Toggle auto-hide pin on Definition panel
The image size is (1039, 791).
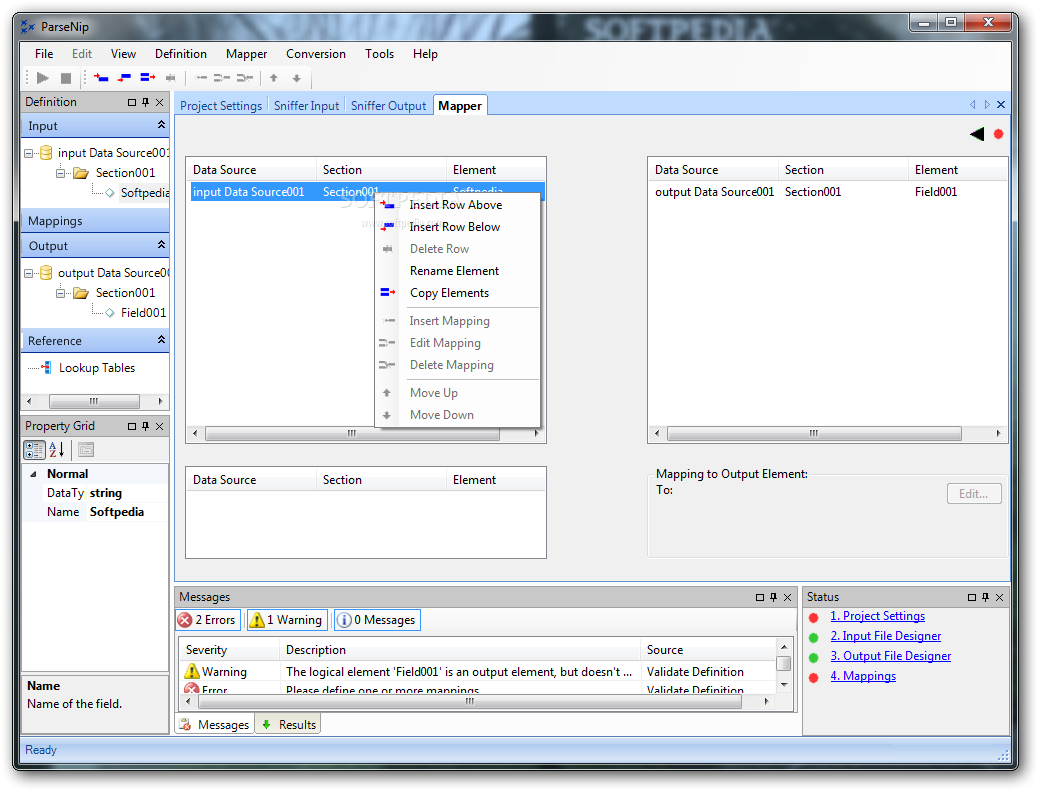point(146,102)
